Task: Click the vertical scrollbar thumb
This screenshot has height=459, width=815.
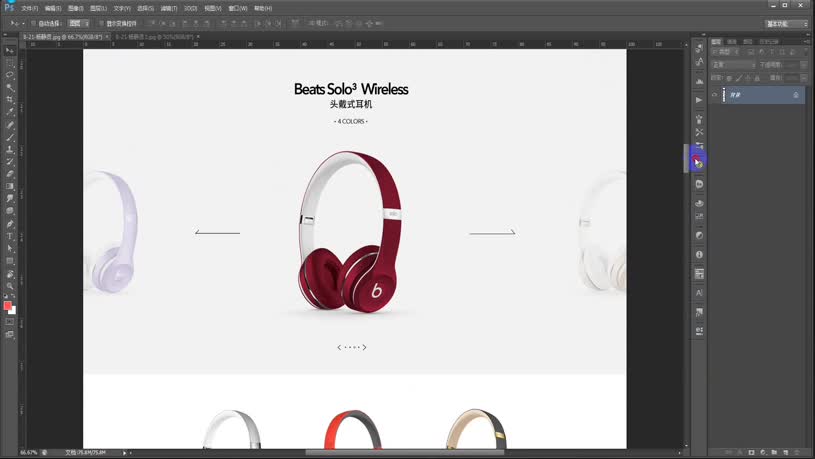Action: click(x=686, y=158)
